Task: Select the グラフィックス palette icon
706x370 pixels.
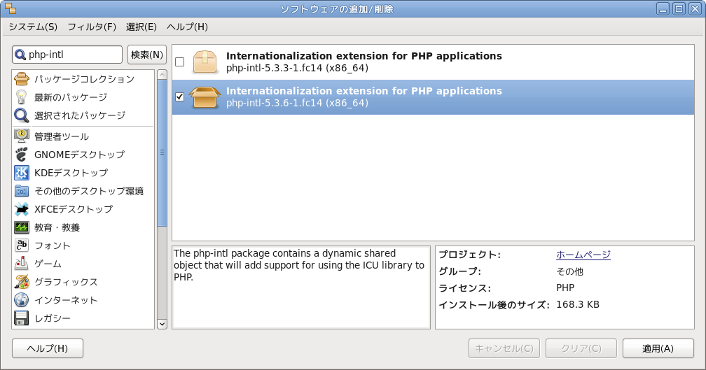Action: coord(22,282)
